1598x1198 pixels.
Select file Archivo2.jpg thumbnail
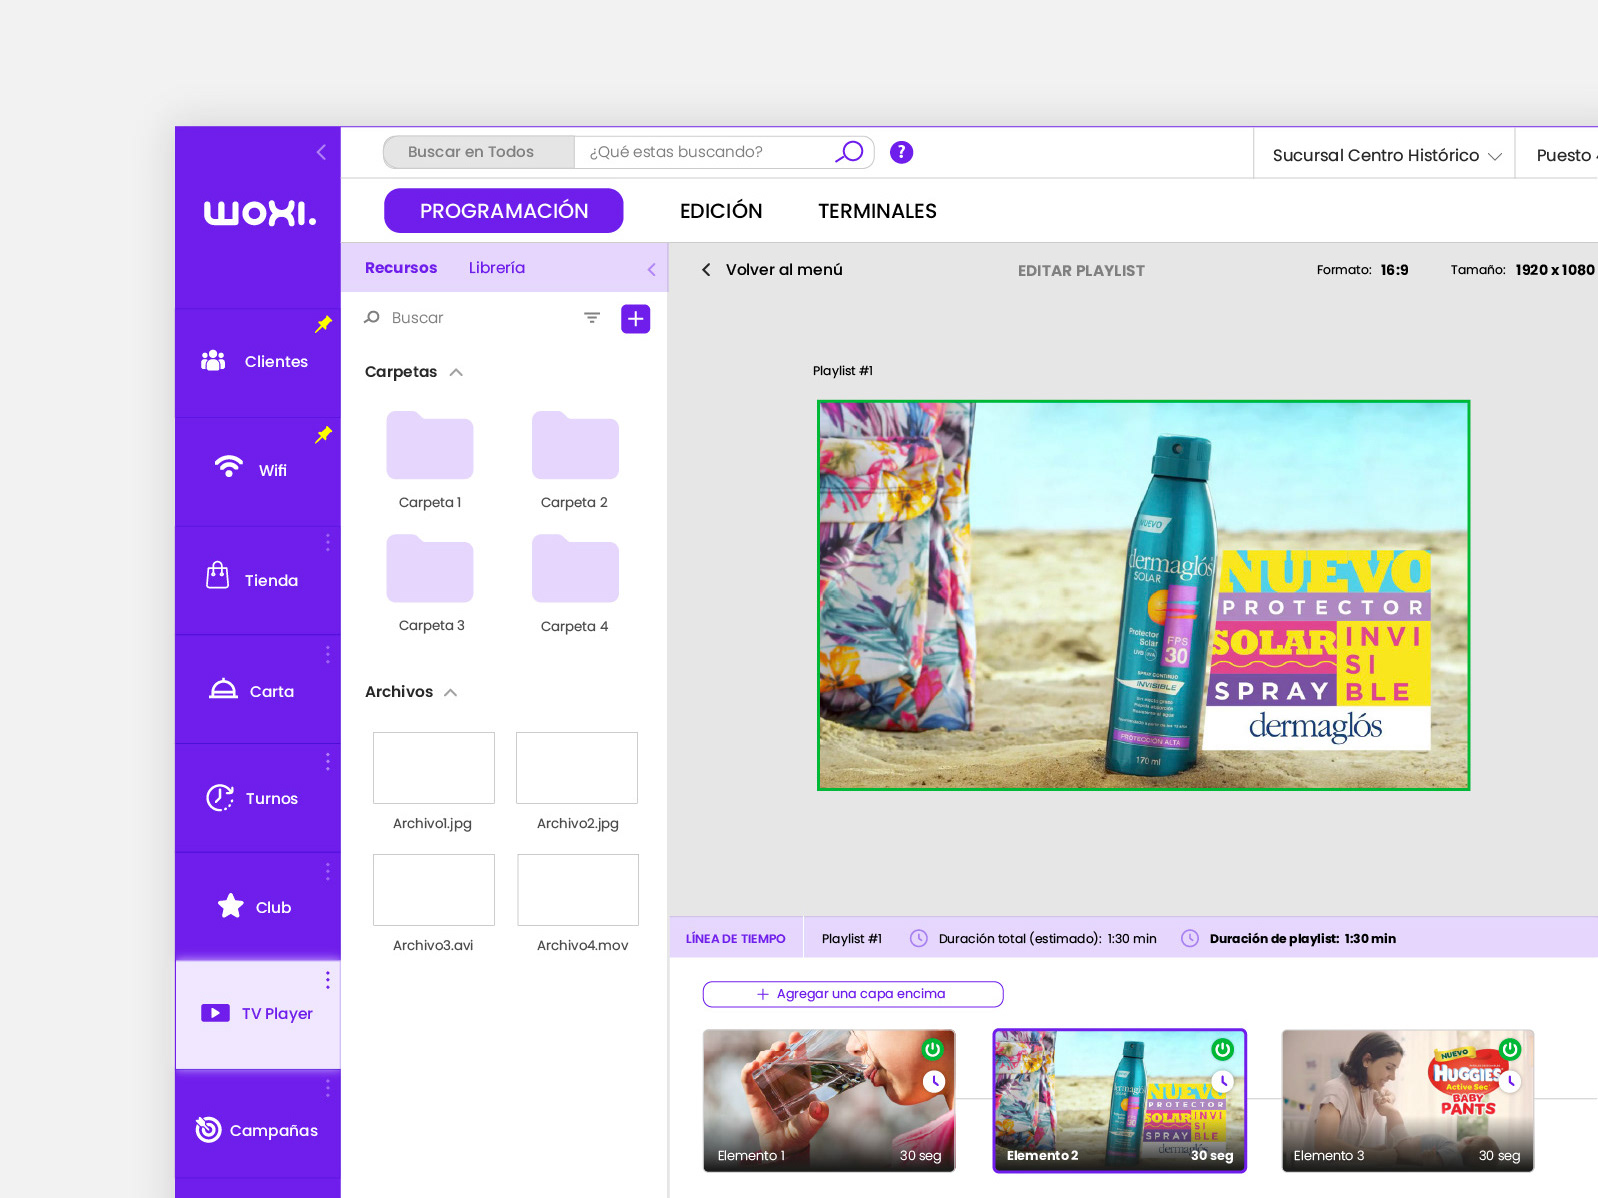577,768
